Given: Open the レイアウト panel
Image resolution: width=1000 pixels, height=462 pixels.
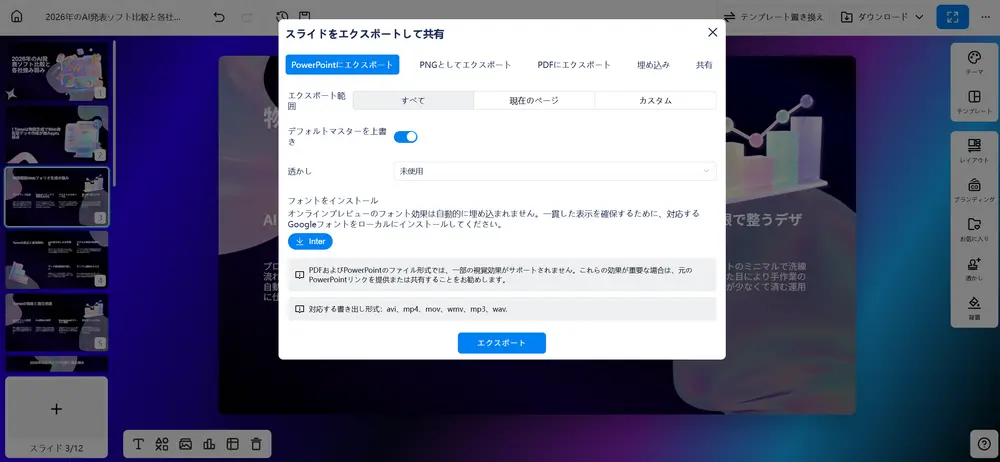Looking at the screenshot, I should 974,151.
